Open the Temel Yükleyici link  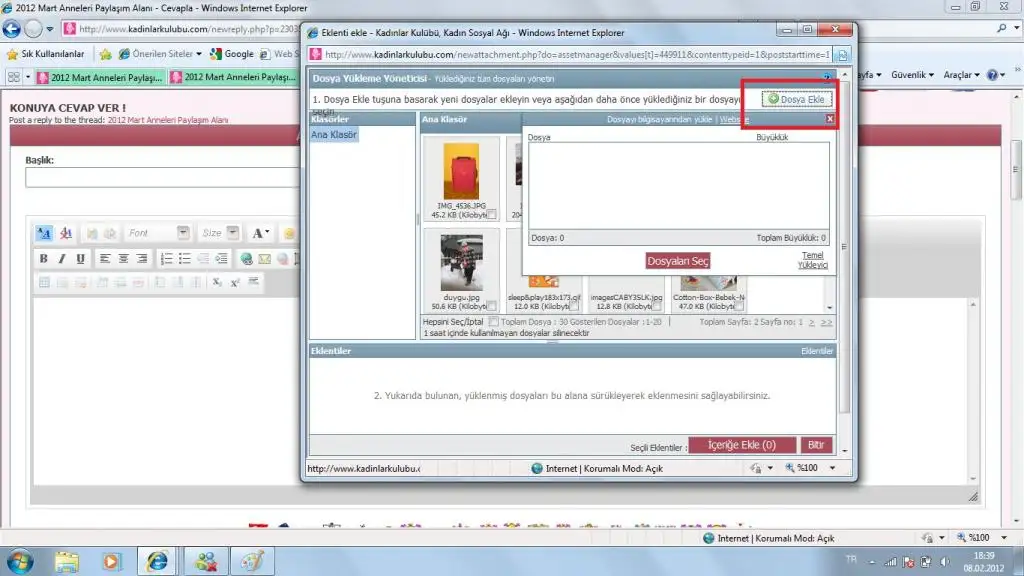[x=813, y=260]
